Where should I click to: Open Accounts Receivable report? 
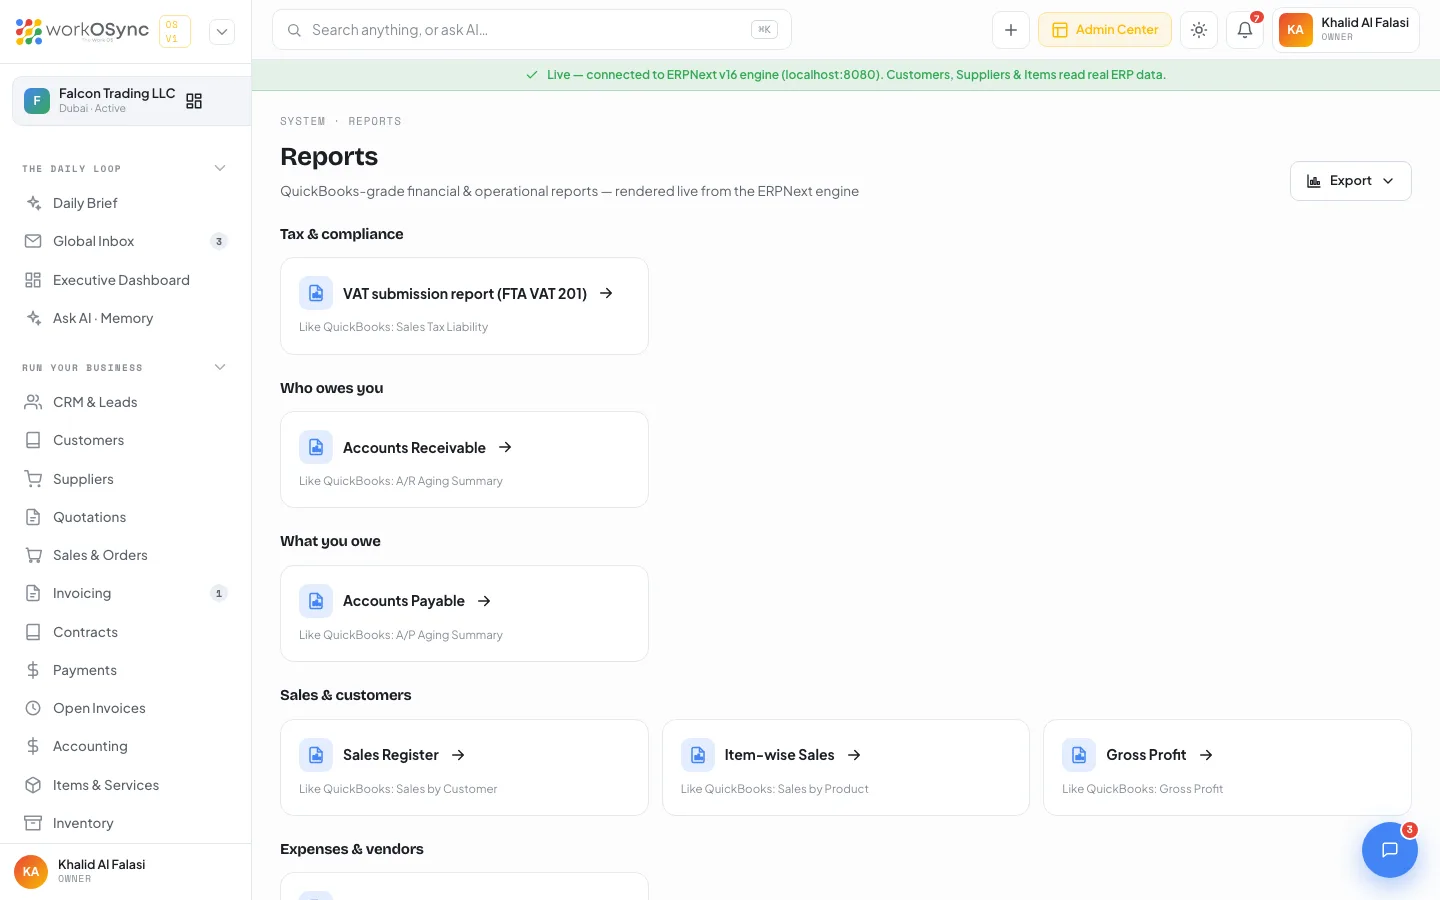[464, 460]
